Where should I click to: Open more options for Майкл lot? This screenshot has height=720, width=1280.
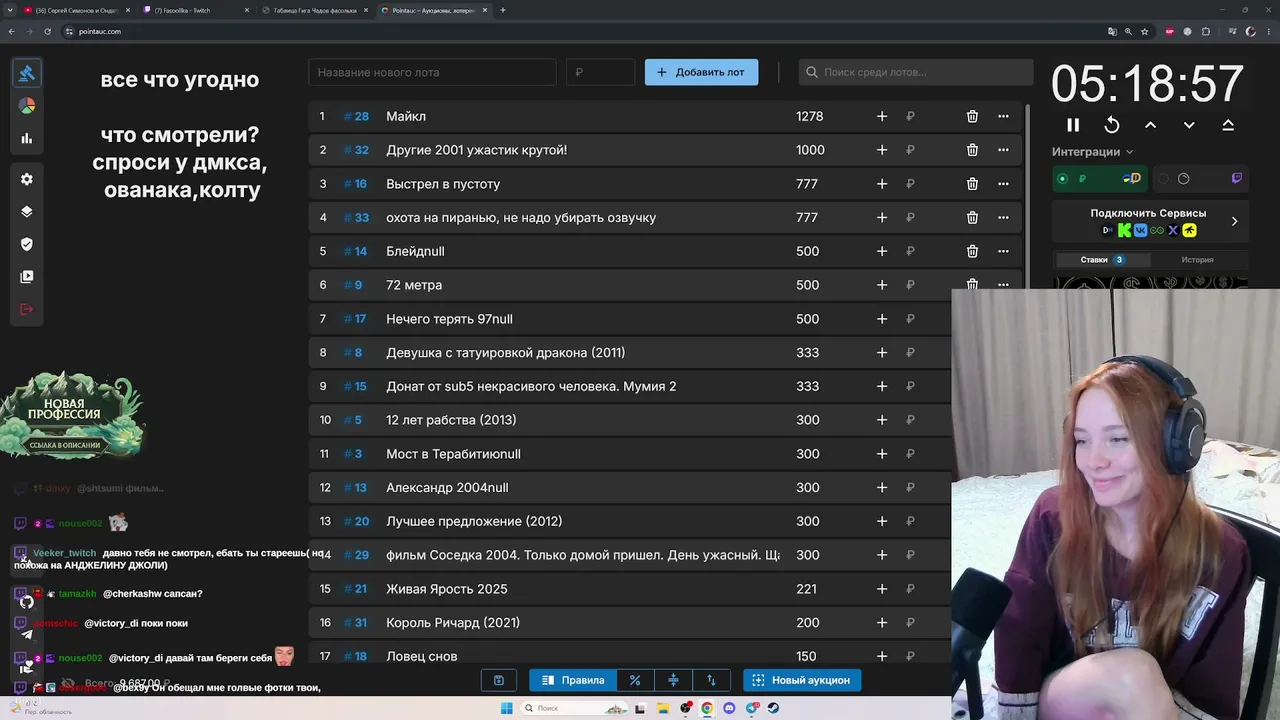tap(1003, 116)
